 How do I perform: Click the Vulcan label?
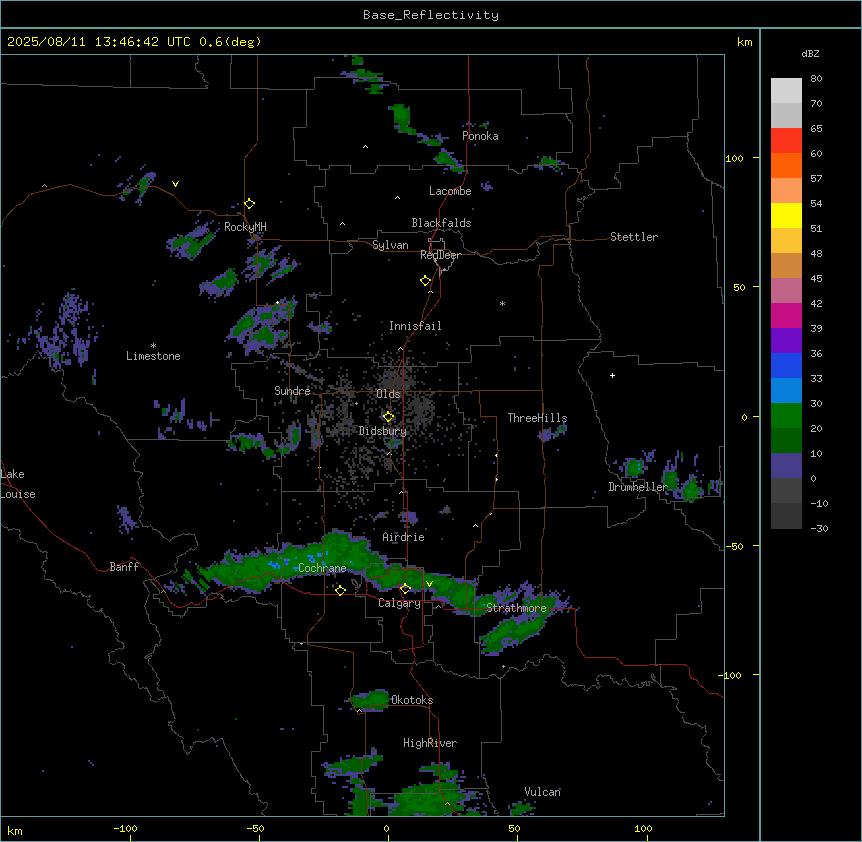tap(542, 792)
